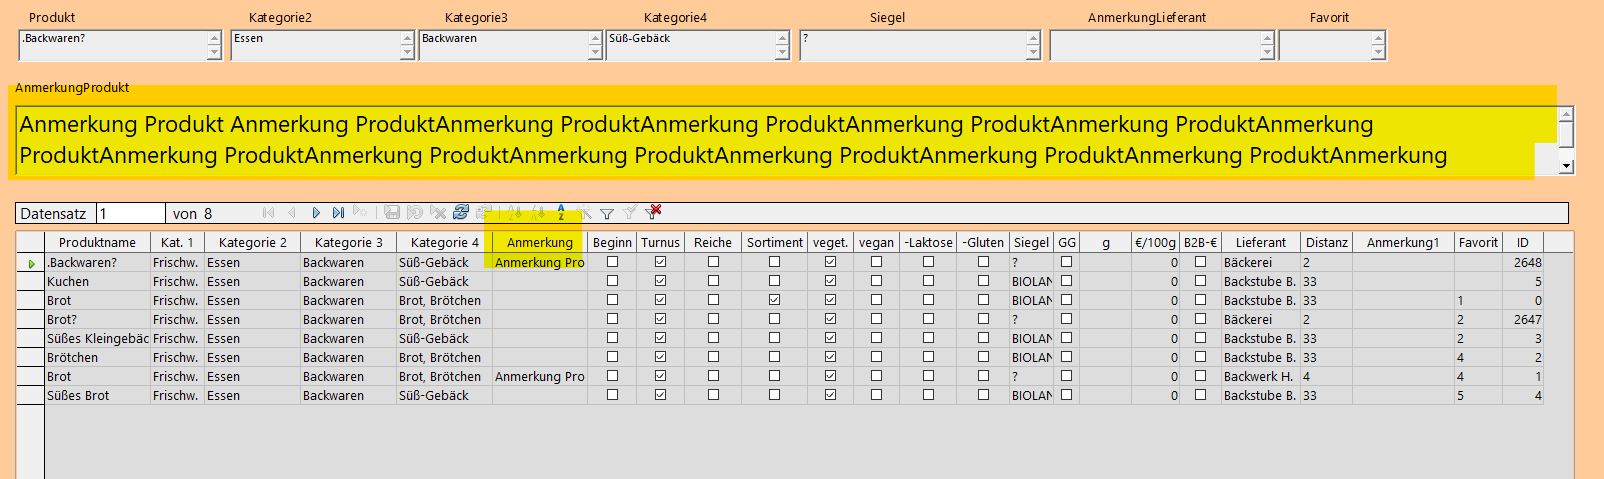Image resolution: width=1604 pixels, height=479 pixels.
Task: Click the remove filter icon with red X
Action: pos(654,212)
